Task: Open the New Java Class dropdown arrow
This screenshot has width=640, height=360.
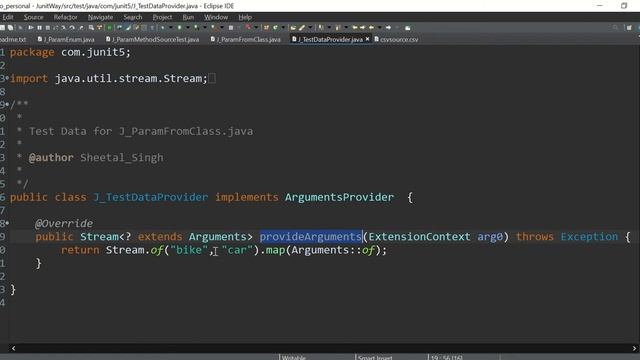Action: pos(282,27)
